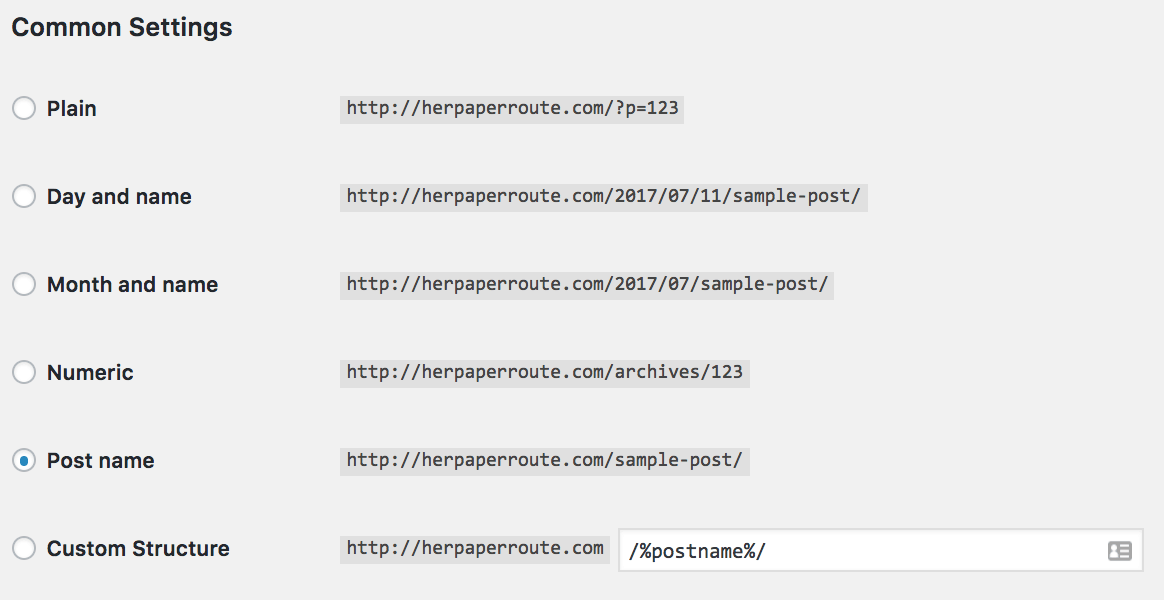Click the 2017/07/sample-post URL example
Screen dimensions: 1164x600
(586, 284)
